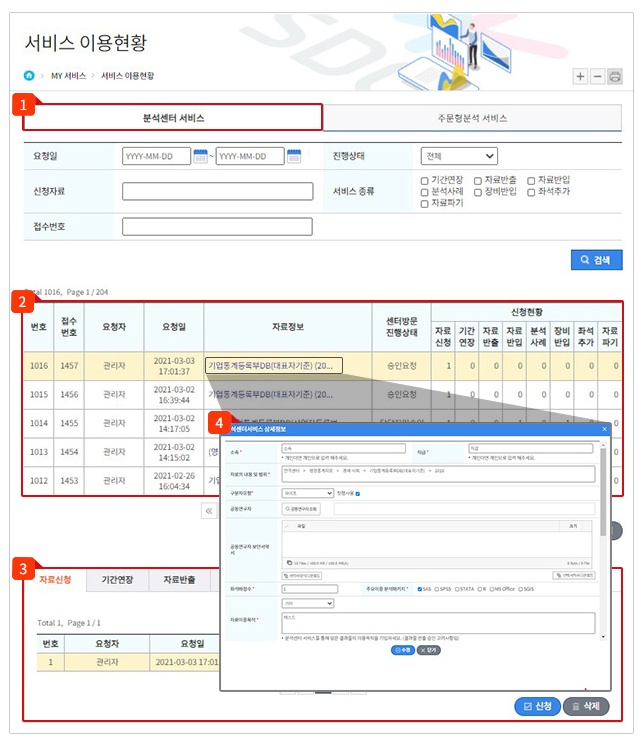Toggle 좌석추가 checkbox
This screenshot has height=746, width=643.
click(x=531, y=192)
